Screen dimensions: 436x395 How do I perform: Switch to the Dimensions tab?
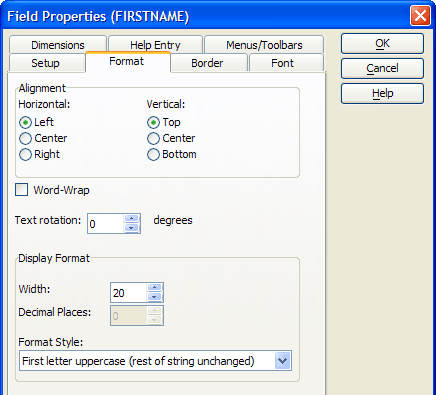click(x=58, y=45)
